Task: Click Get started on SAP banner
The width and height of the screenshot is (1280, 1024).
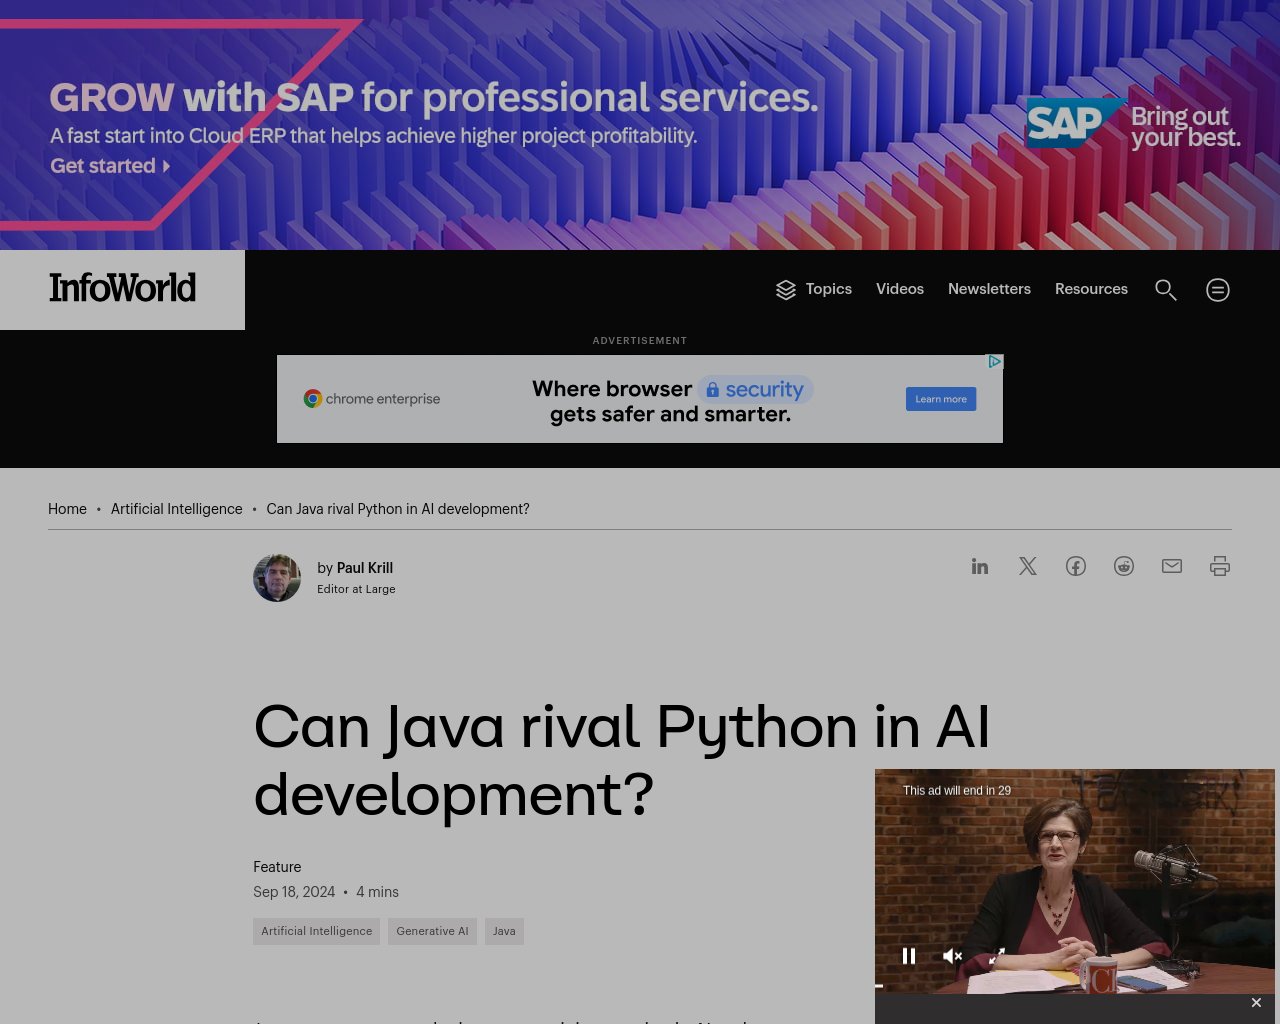Action: (x=110, y=166)
